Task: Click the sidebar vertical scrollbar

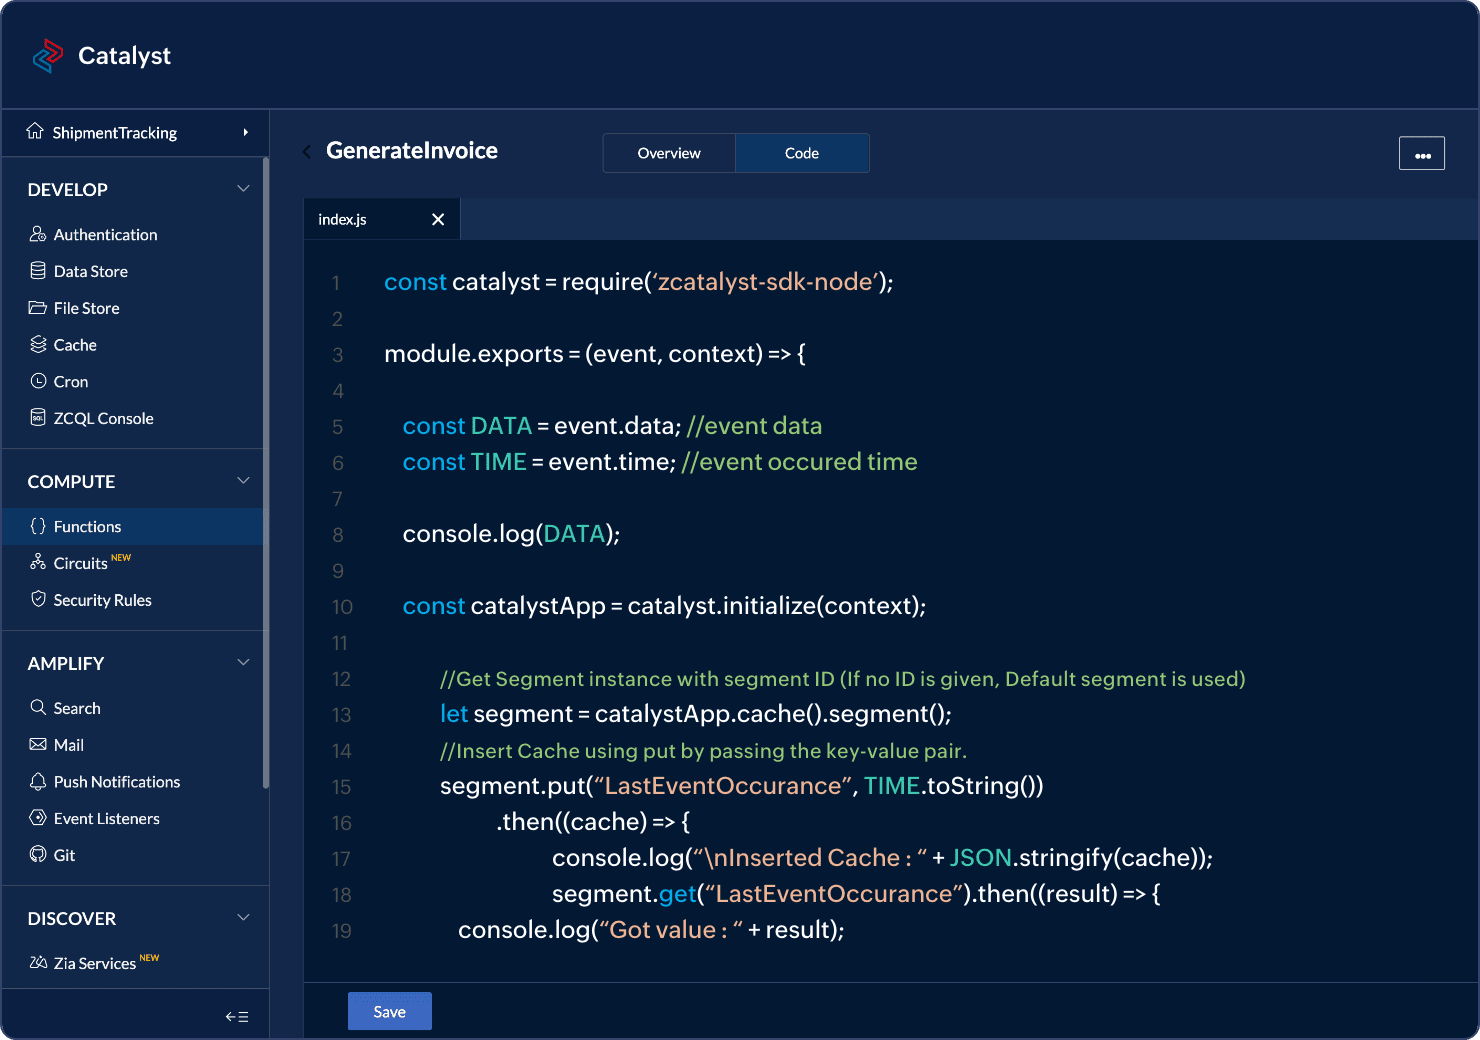Action: [x=266, y=472]
